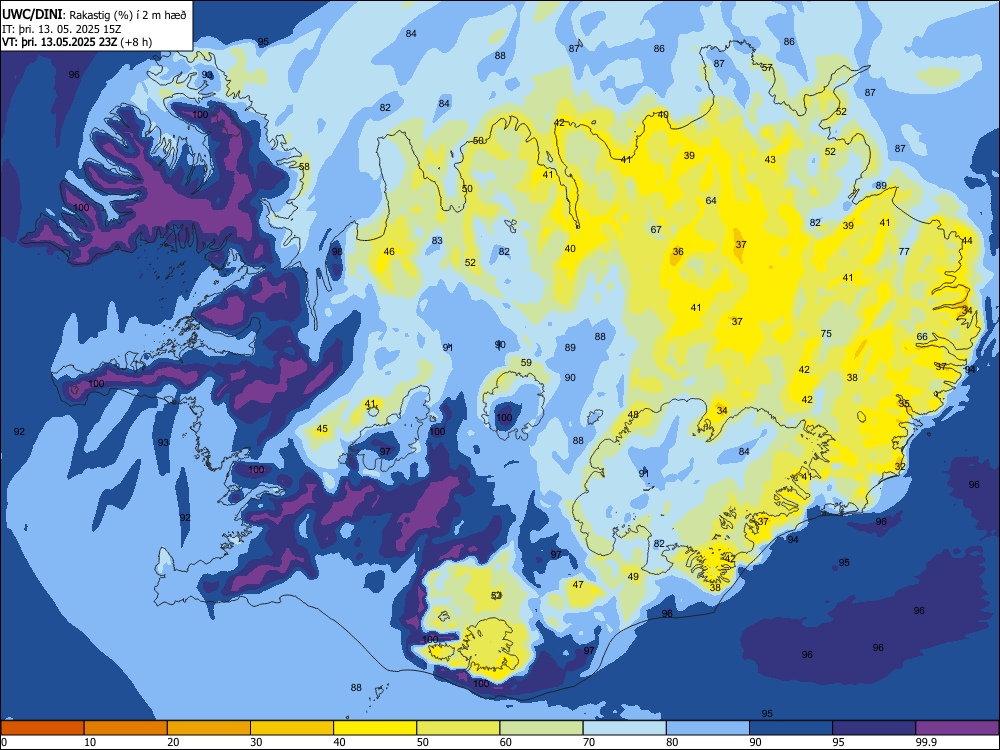Click the map value '66'
Screen dimensions: 1000x750
pyautogui.click(x=922, y=337)
